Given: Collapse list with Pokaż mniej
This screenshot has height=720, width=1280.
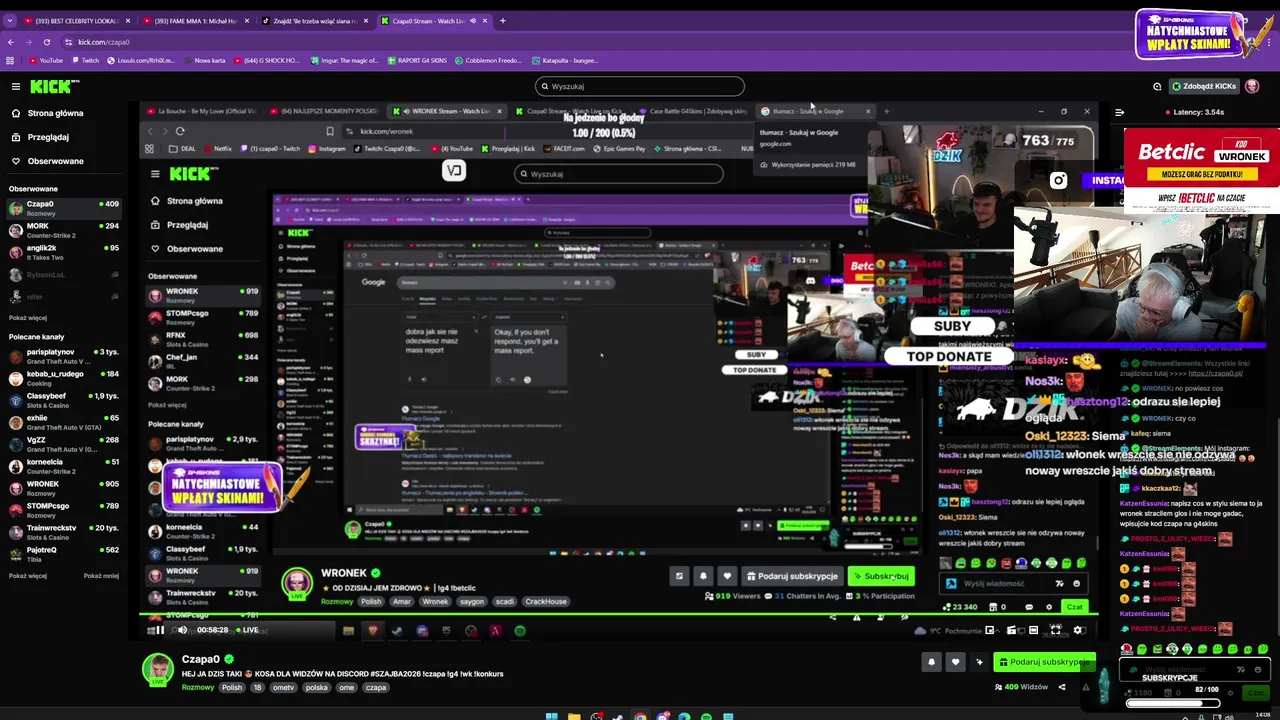Looking at the screenshot, I should pyautogui.click(x=101, y=576).
